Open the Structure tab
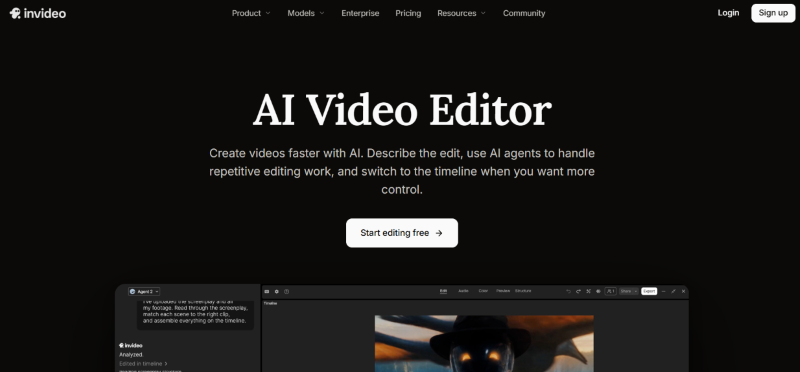This screenshot has height=372, width=800. click(x=523, y=291)
